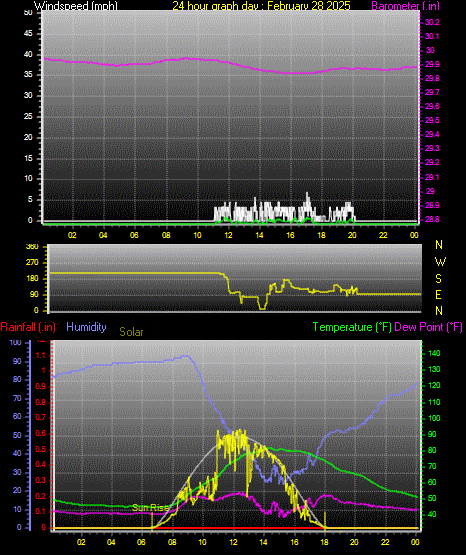Image resolution: width=466 pixels, height=555 pixels.
Task: Click the Temperature (°F) legend label
Action: coord(352,327)
